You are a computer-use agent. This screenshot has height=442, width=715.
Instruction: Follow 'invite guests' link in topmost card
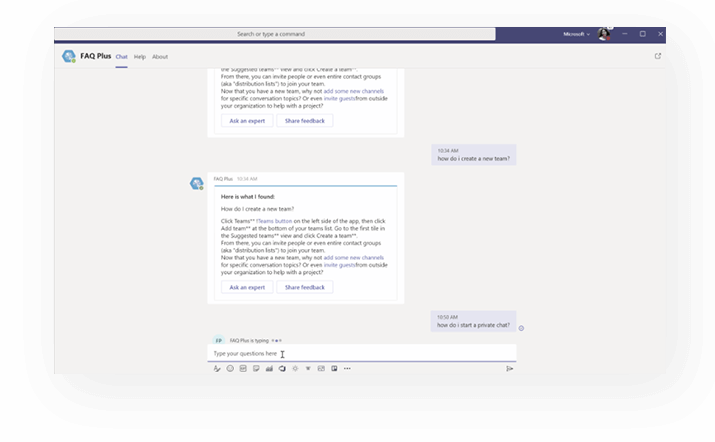tap(339, 99)
